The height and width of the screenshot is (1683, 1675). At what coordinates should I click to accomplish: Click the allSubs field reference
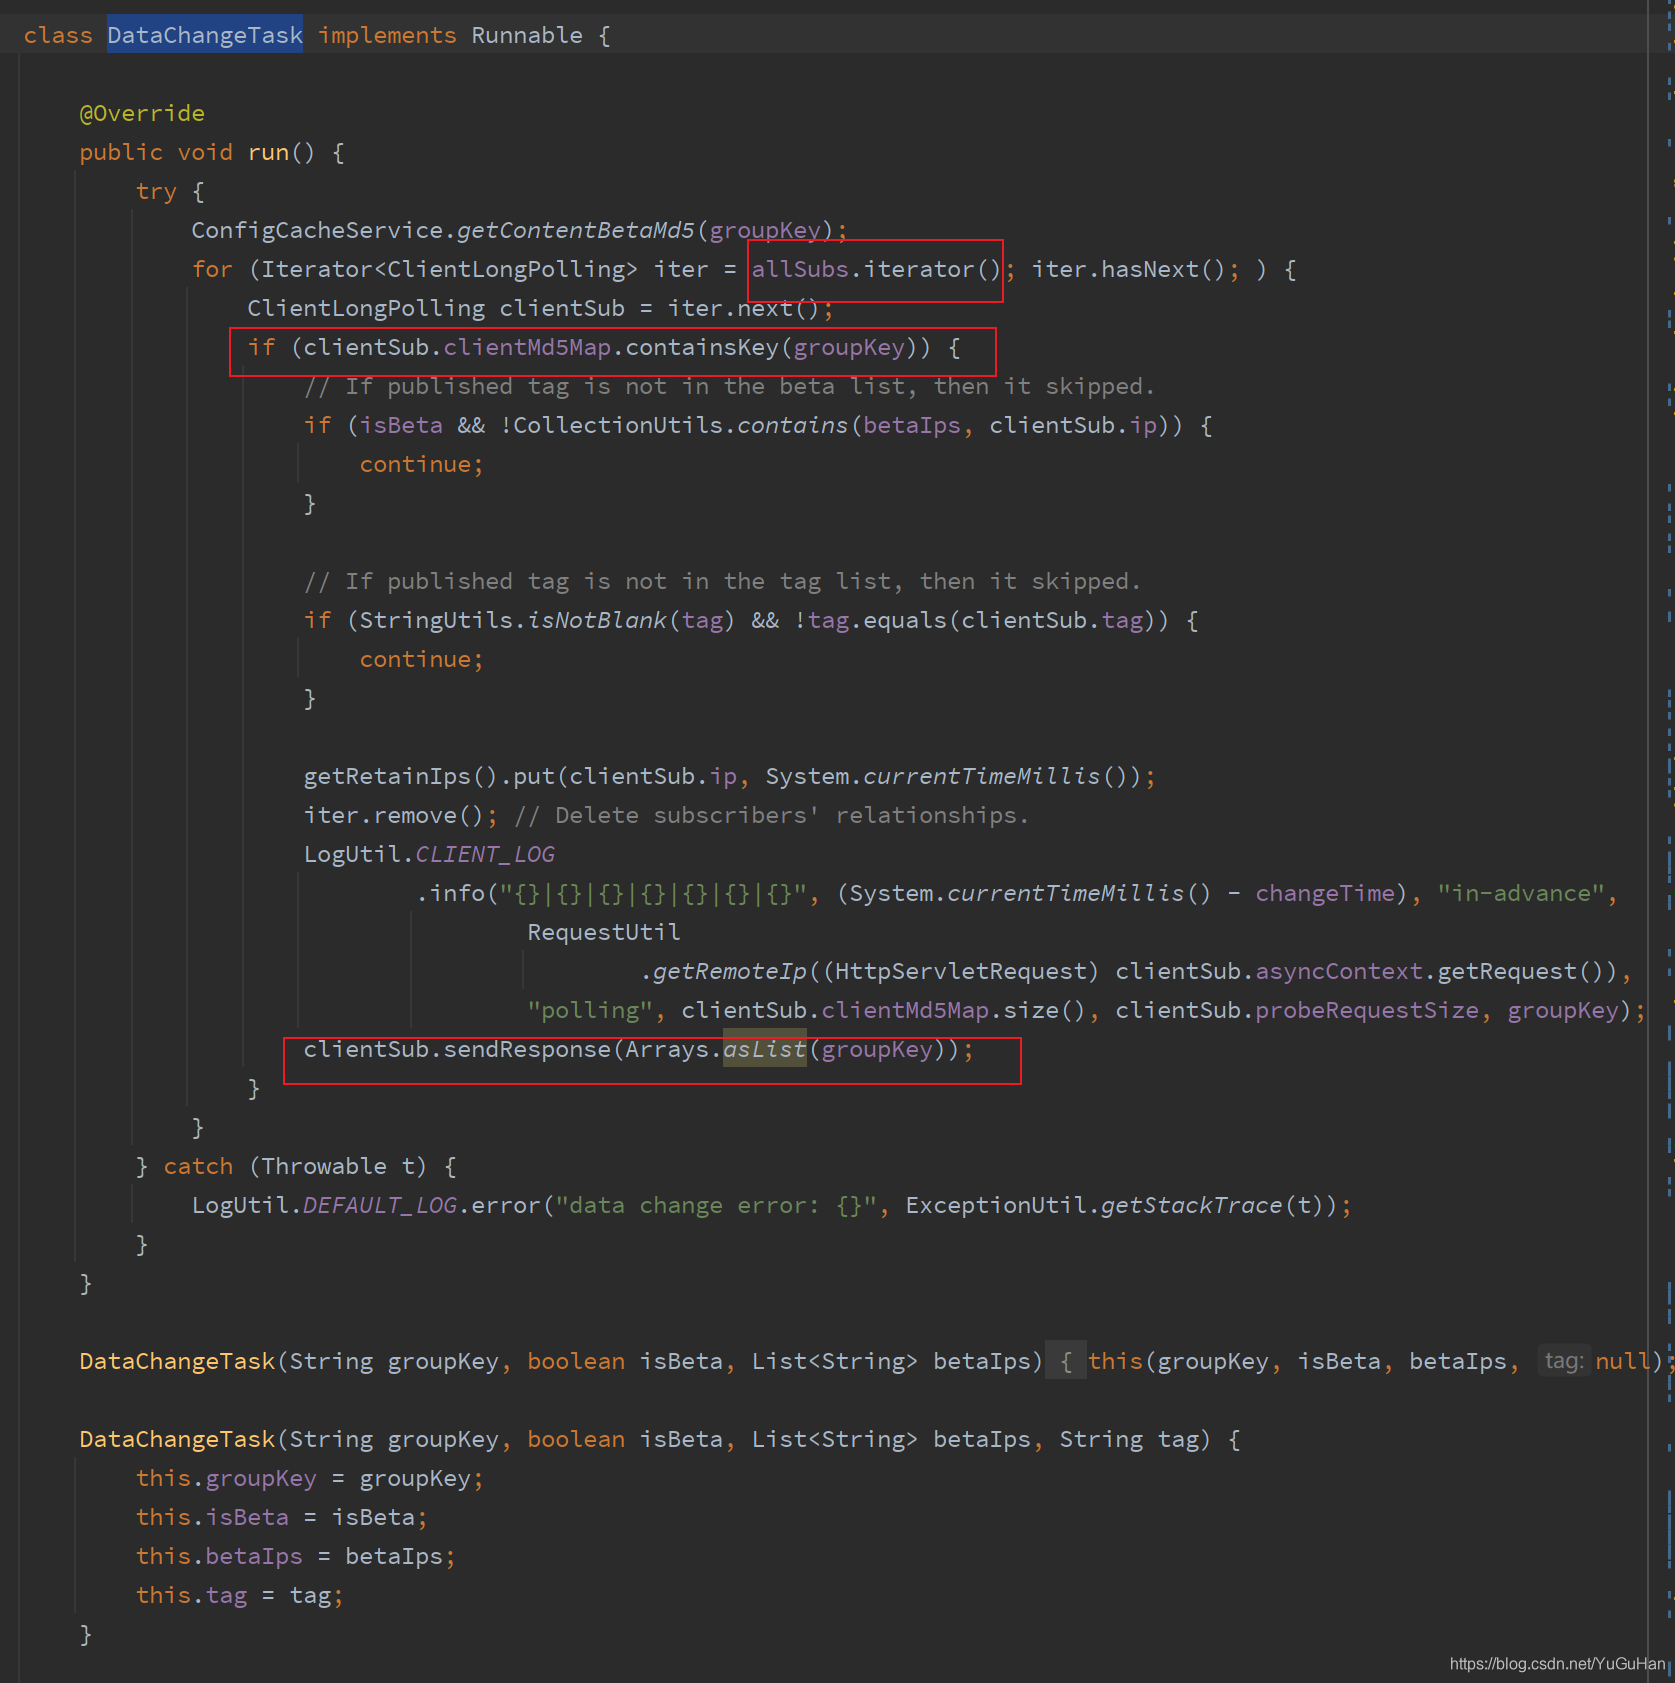(800, 269)
